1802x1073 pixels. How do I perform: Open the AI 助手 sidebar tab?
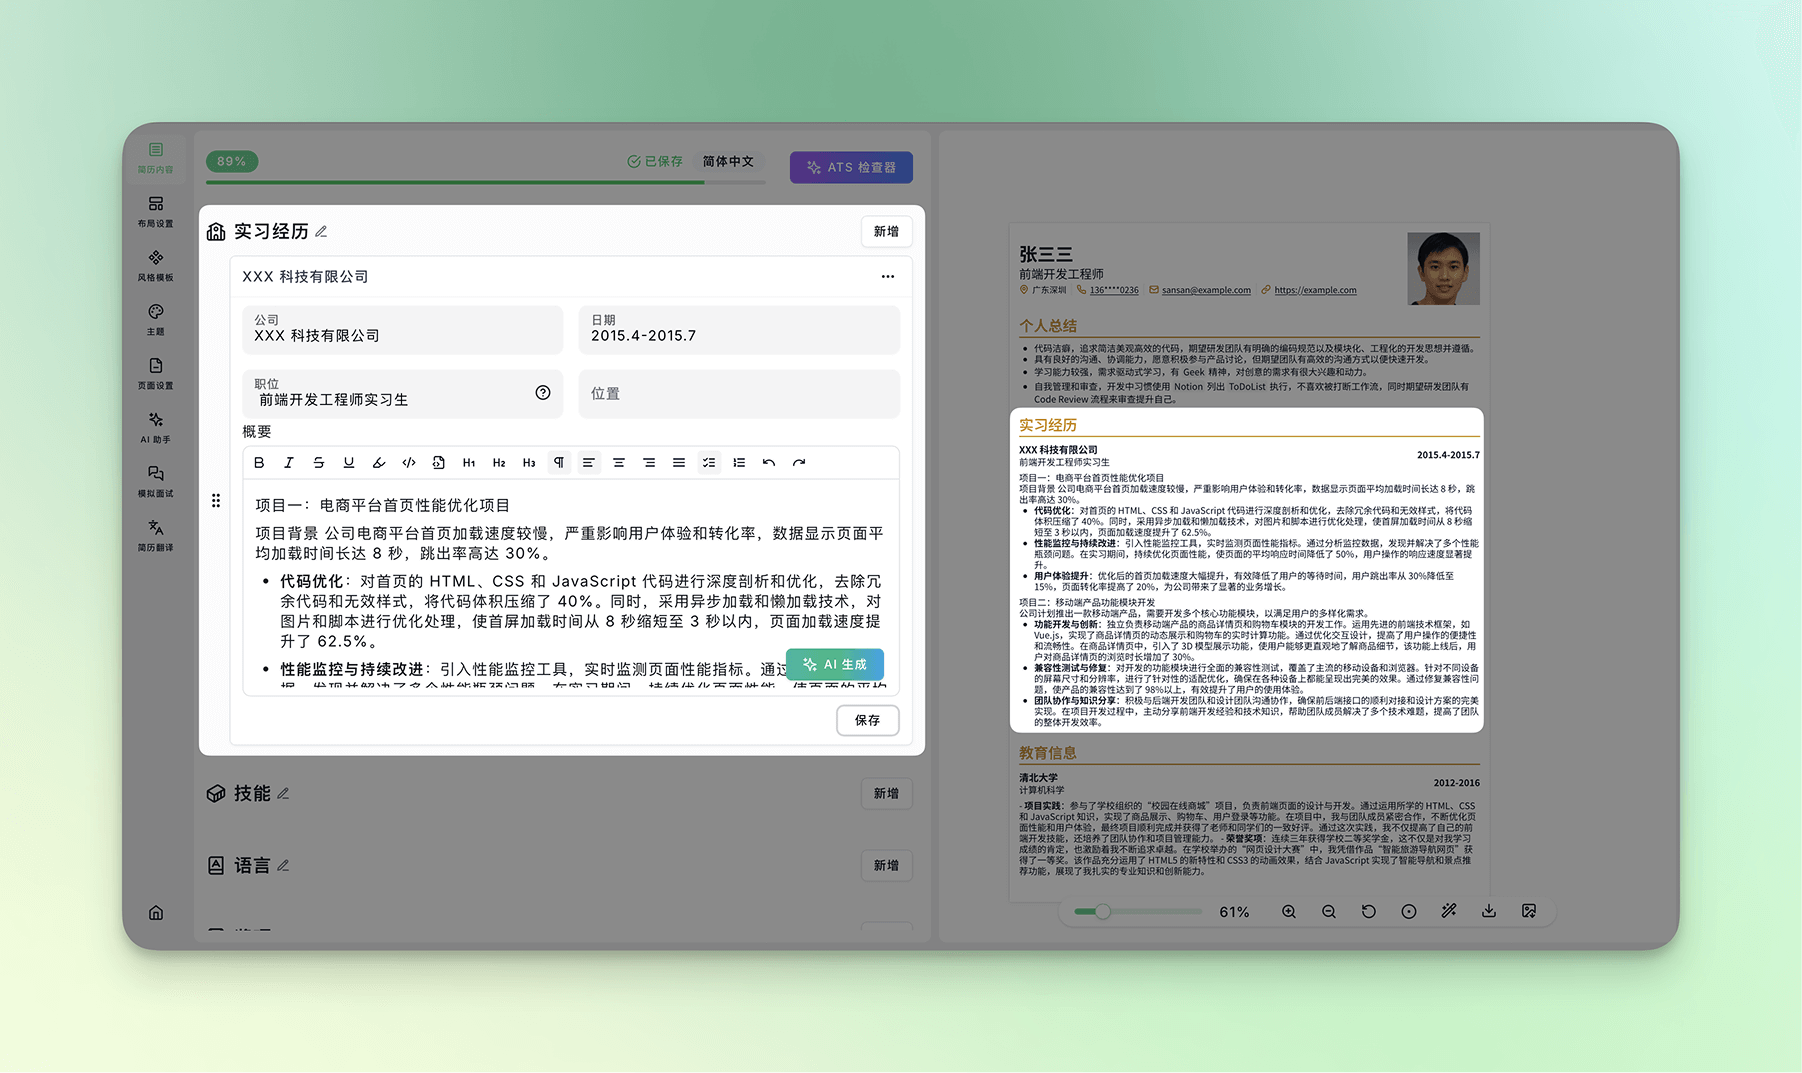click(x=156, y=427)
